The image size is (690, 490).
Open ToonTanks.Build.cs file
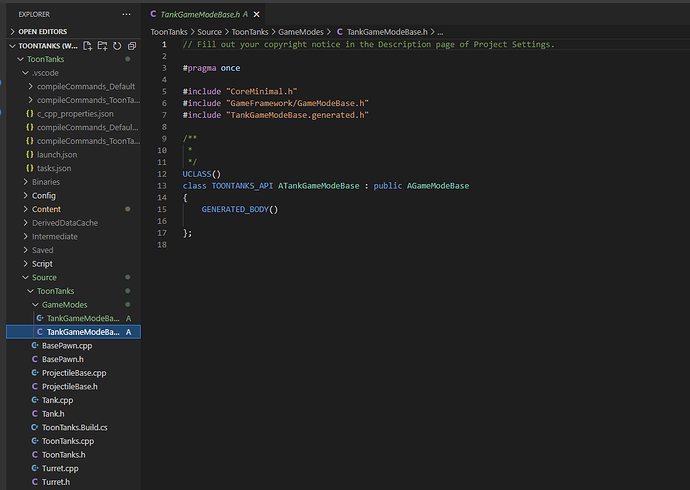pos(74,427)
